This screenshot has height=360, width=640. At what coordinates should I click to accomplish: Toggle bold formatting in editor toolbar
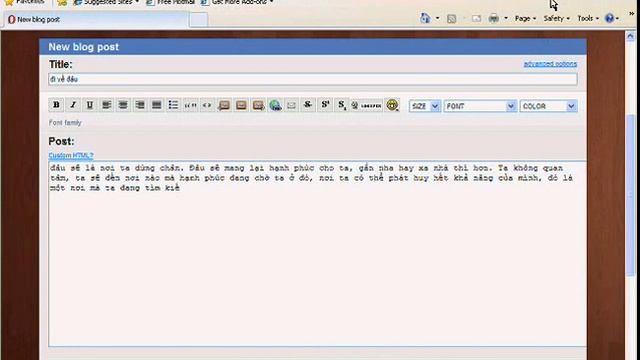click(x=56, y=105)
